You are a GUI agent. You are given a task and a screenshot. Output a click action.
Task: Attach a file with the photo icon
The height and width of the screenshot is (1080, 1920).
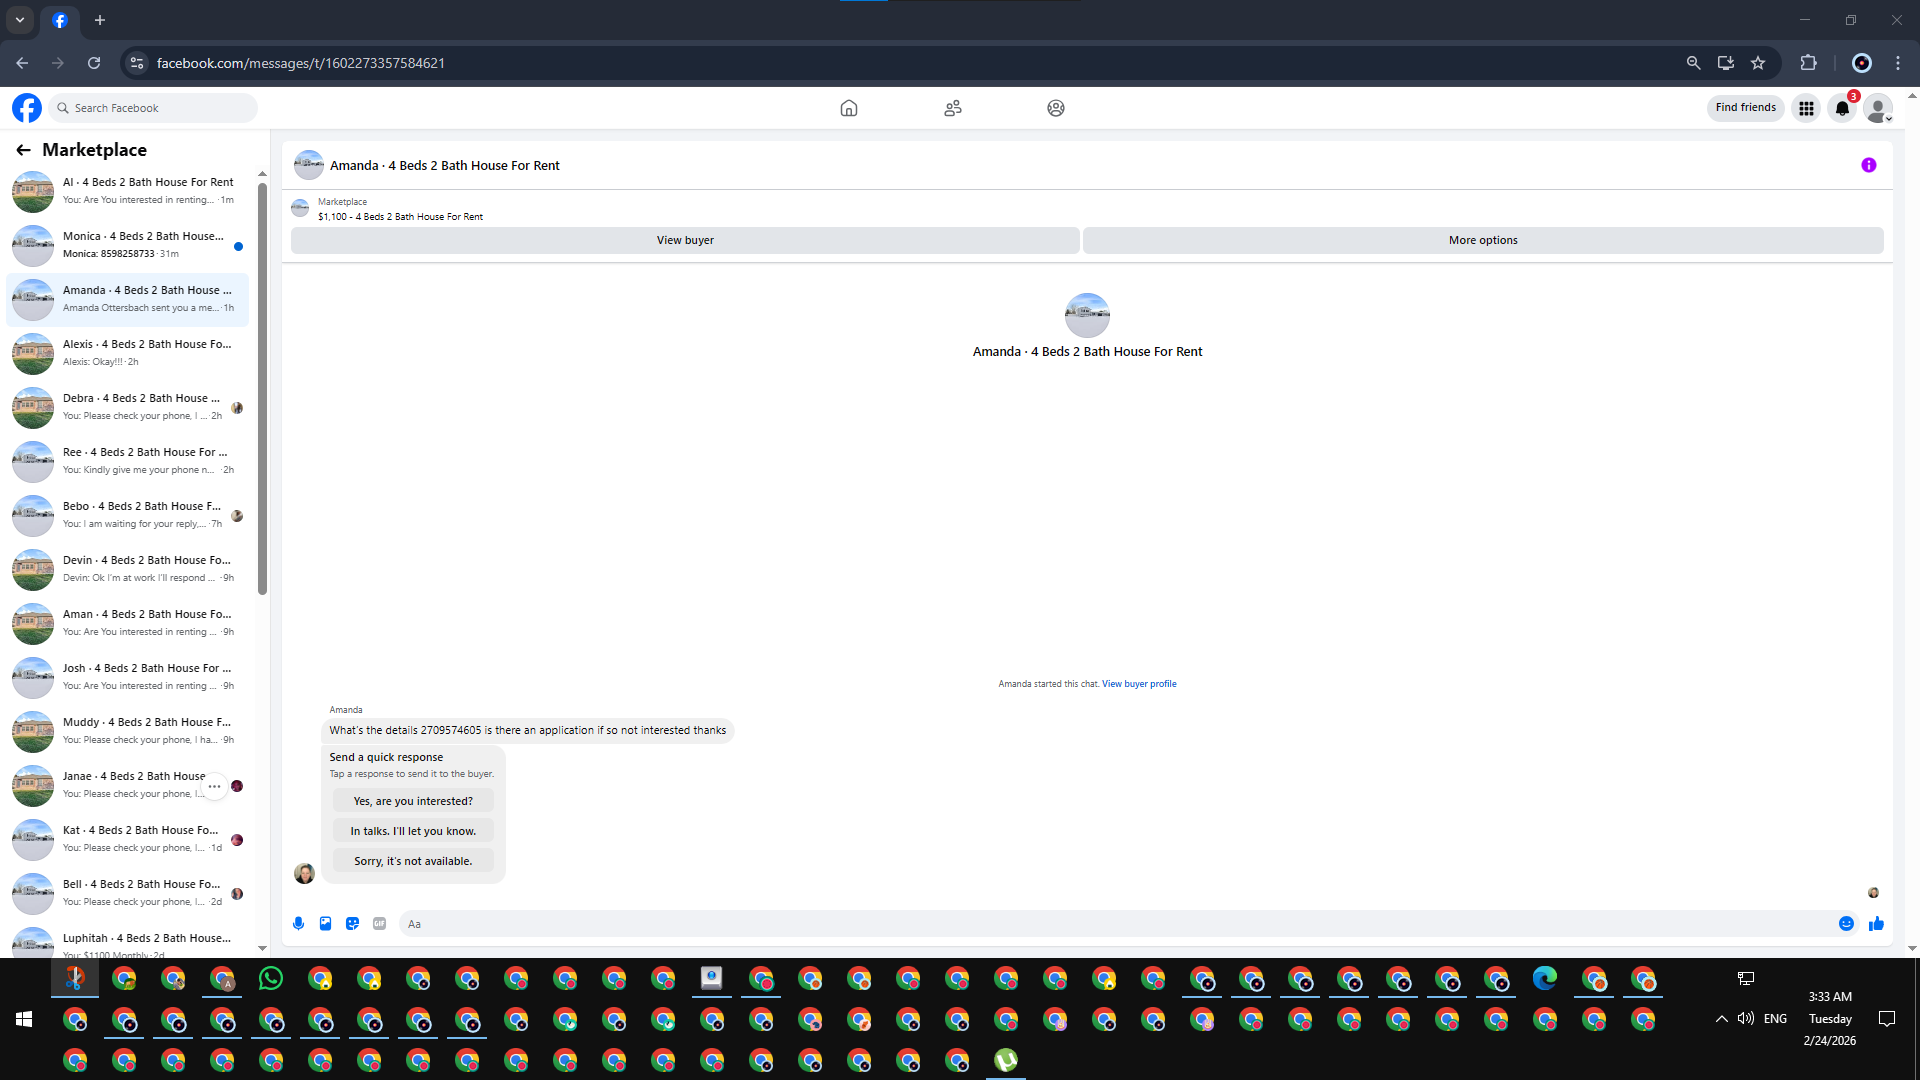coord(325,924)
